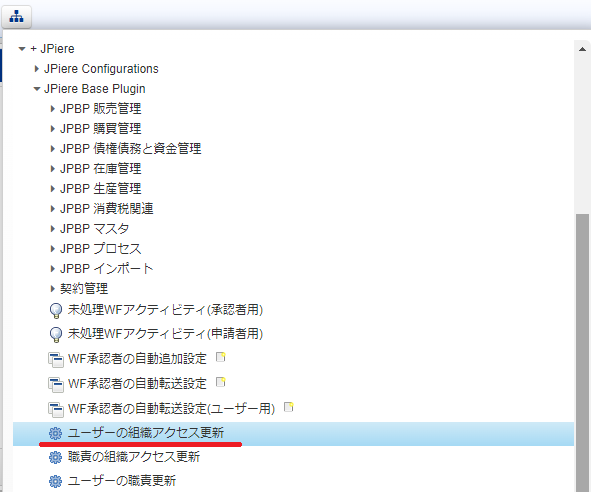Collapse the + JPiere root node
This screenshot has height=492, width=591.
[22, 49]
